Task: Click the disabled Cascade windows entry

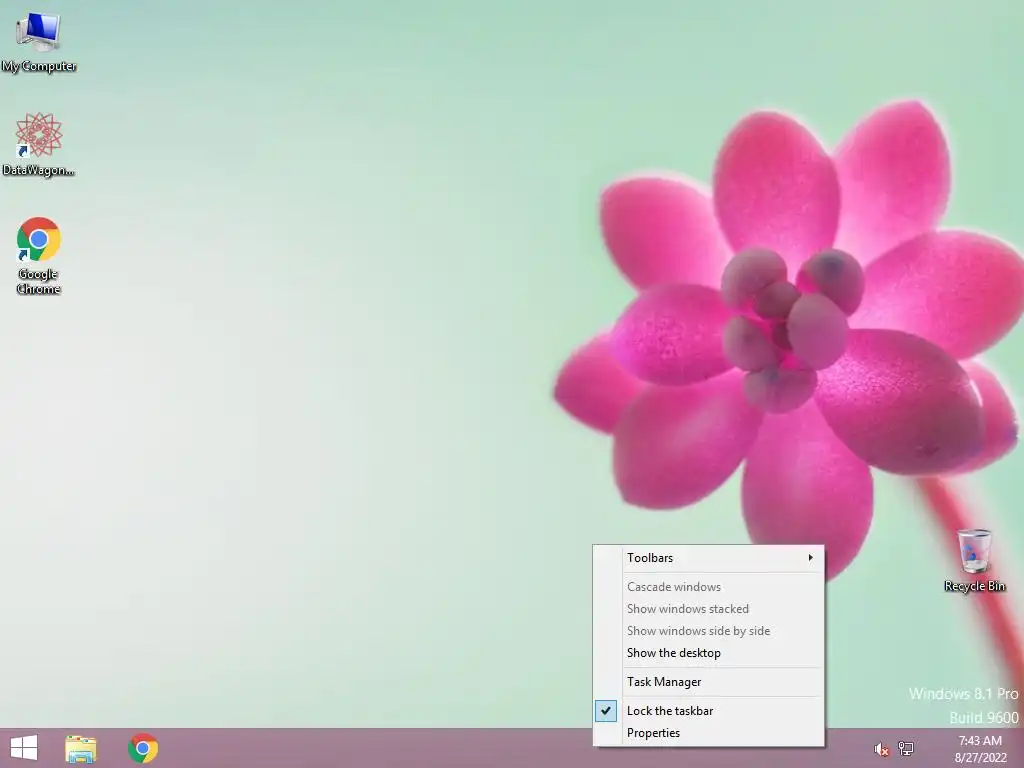Action: [x=709, y=586]
